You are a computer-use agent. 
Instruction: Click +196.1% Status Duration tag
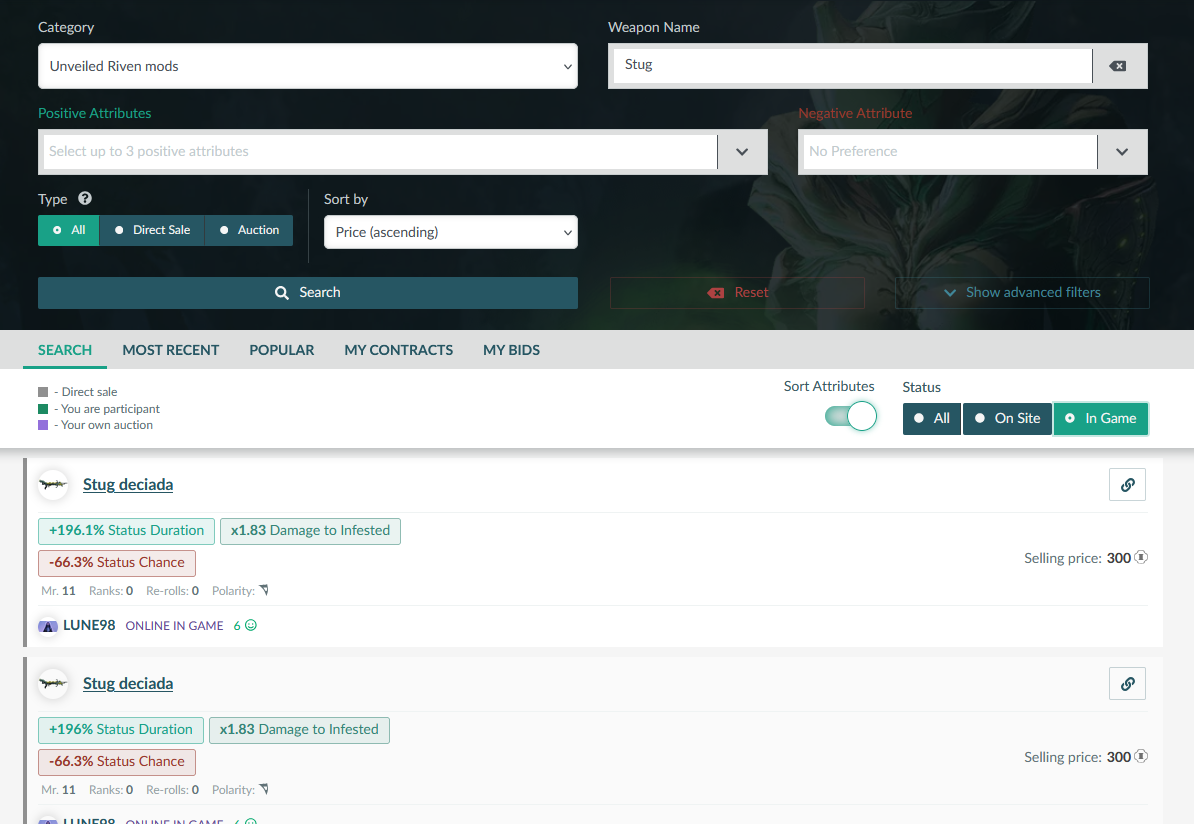tap(126, 531)
